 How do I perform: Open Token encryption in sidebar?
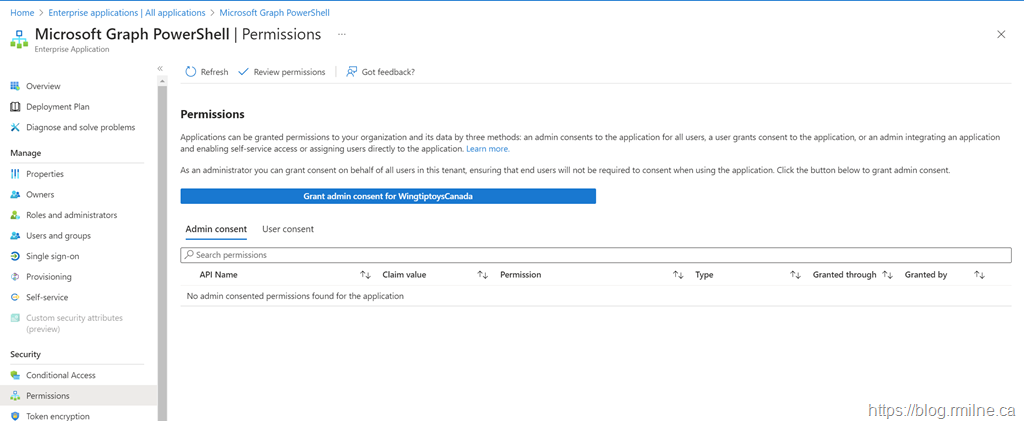point(57,416)
